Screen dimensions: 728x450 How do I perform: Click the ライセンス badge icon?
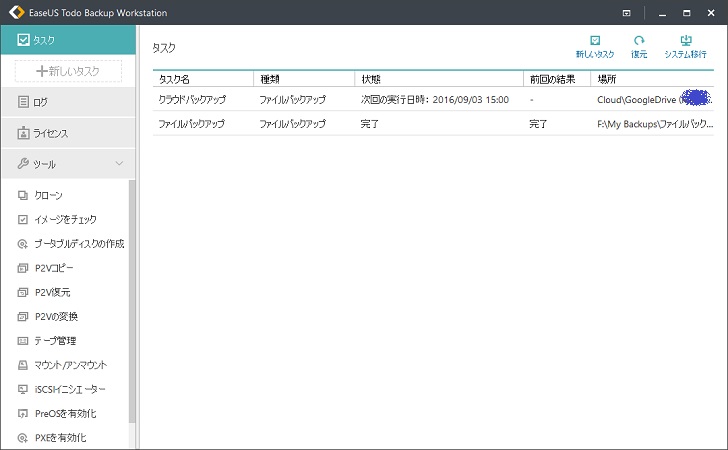[x=23, y=133]
